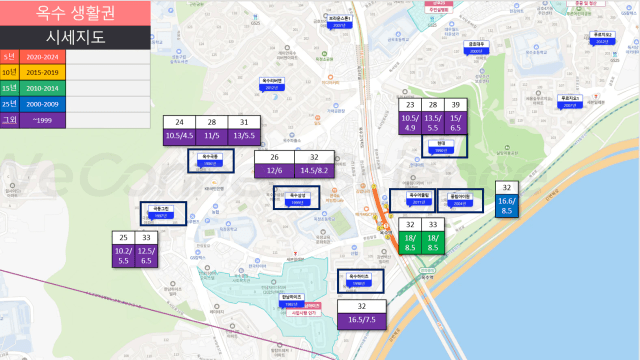Image resolution: width=640 pixels, height=360 pixels.
Task: Click the red 2020-2024 legend swatch
Action: (42, 57)
